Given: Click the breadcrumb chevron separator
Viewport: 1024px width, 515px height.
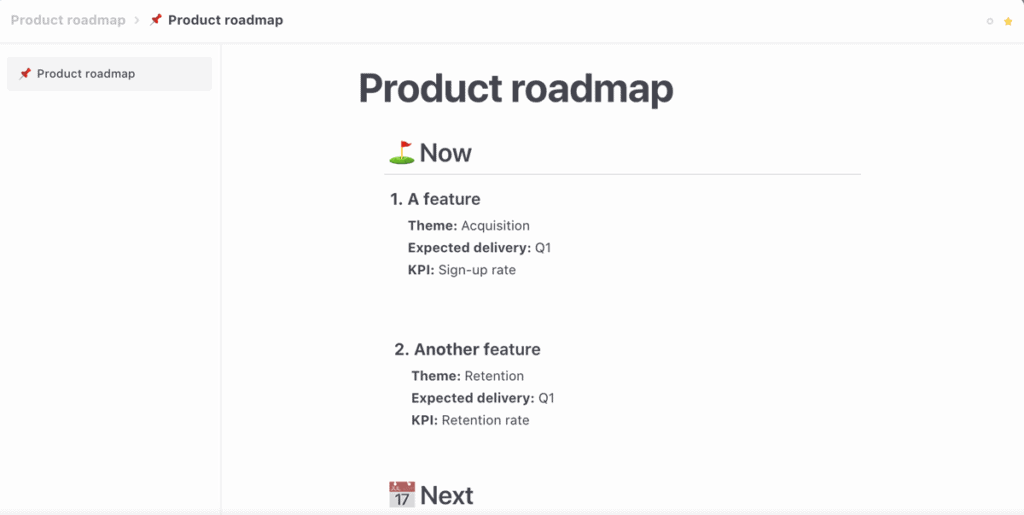Looking at the screenshot, I should tap(136, 20).
